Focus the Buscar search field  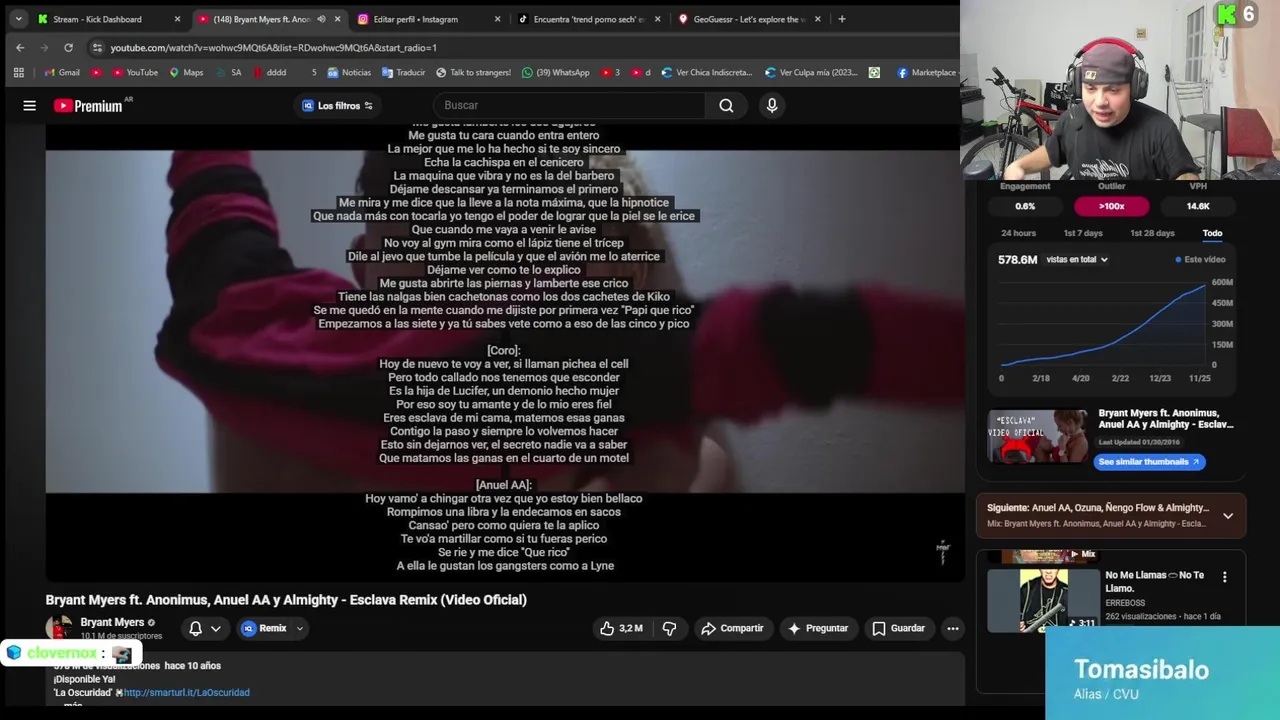point(569,105)
